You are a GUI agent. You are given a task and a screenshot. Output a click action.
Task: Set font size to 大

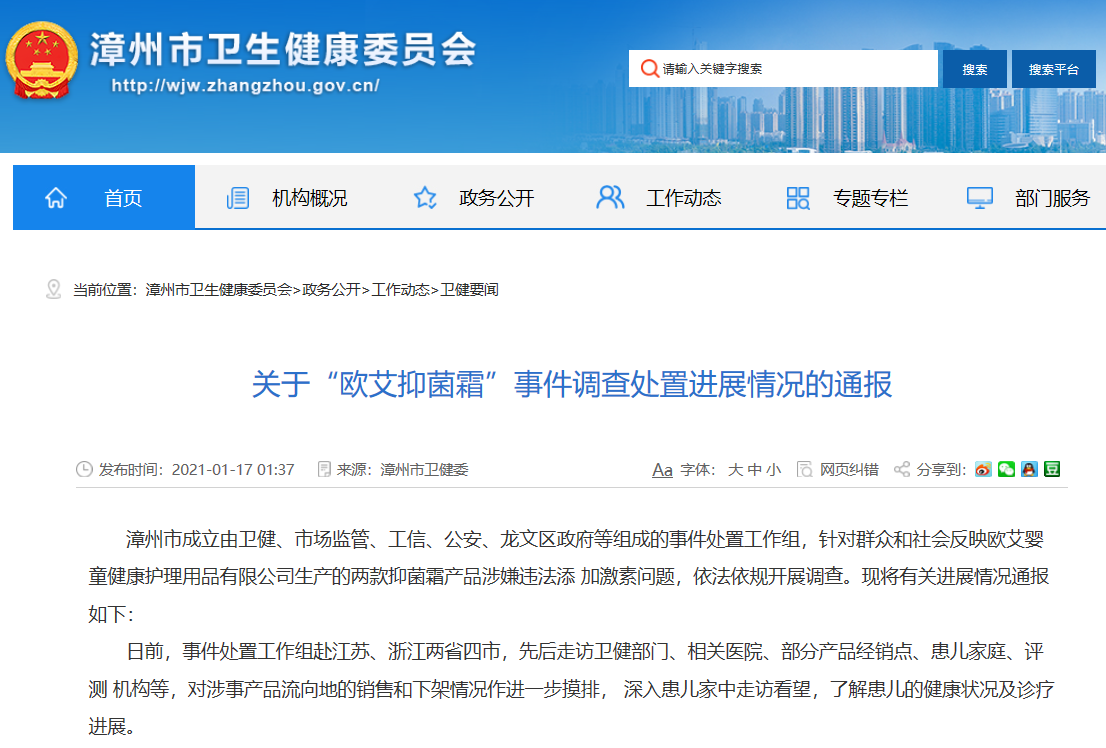(x=735, y=470)
